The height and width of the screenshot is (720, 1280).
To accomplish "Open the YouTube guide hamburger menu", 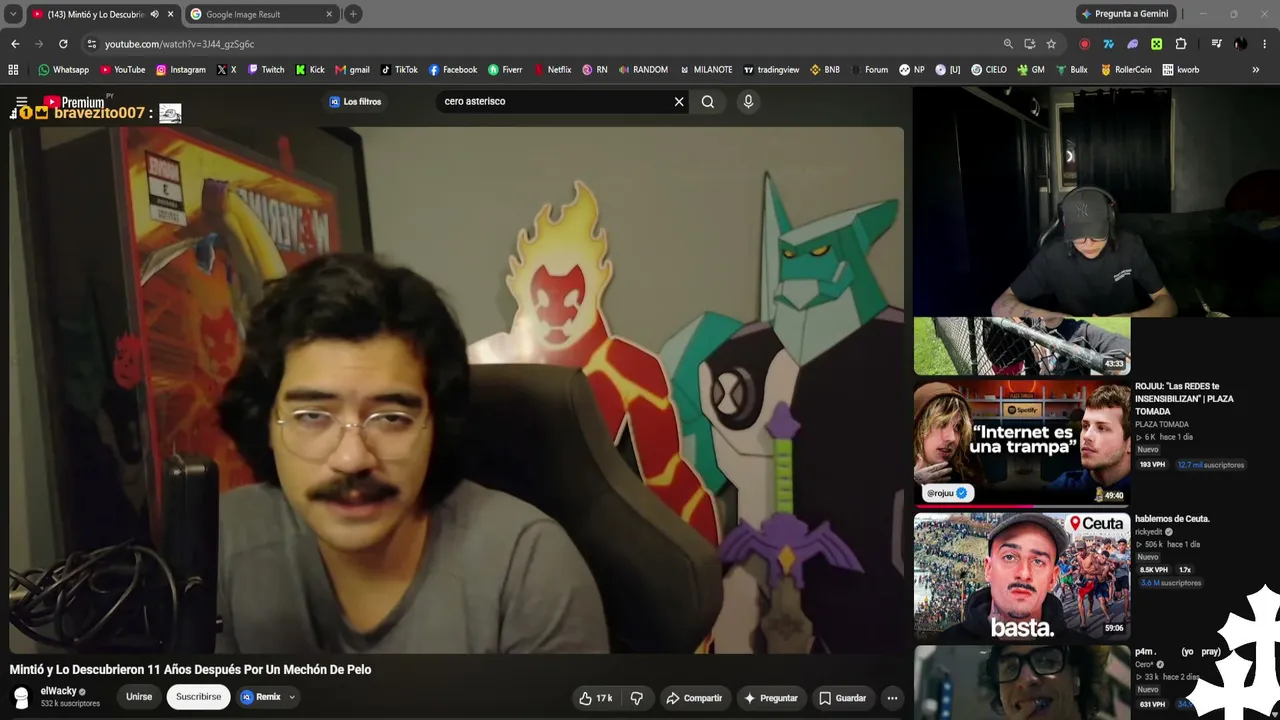I will pyautogui.click(x=21, y=102).
